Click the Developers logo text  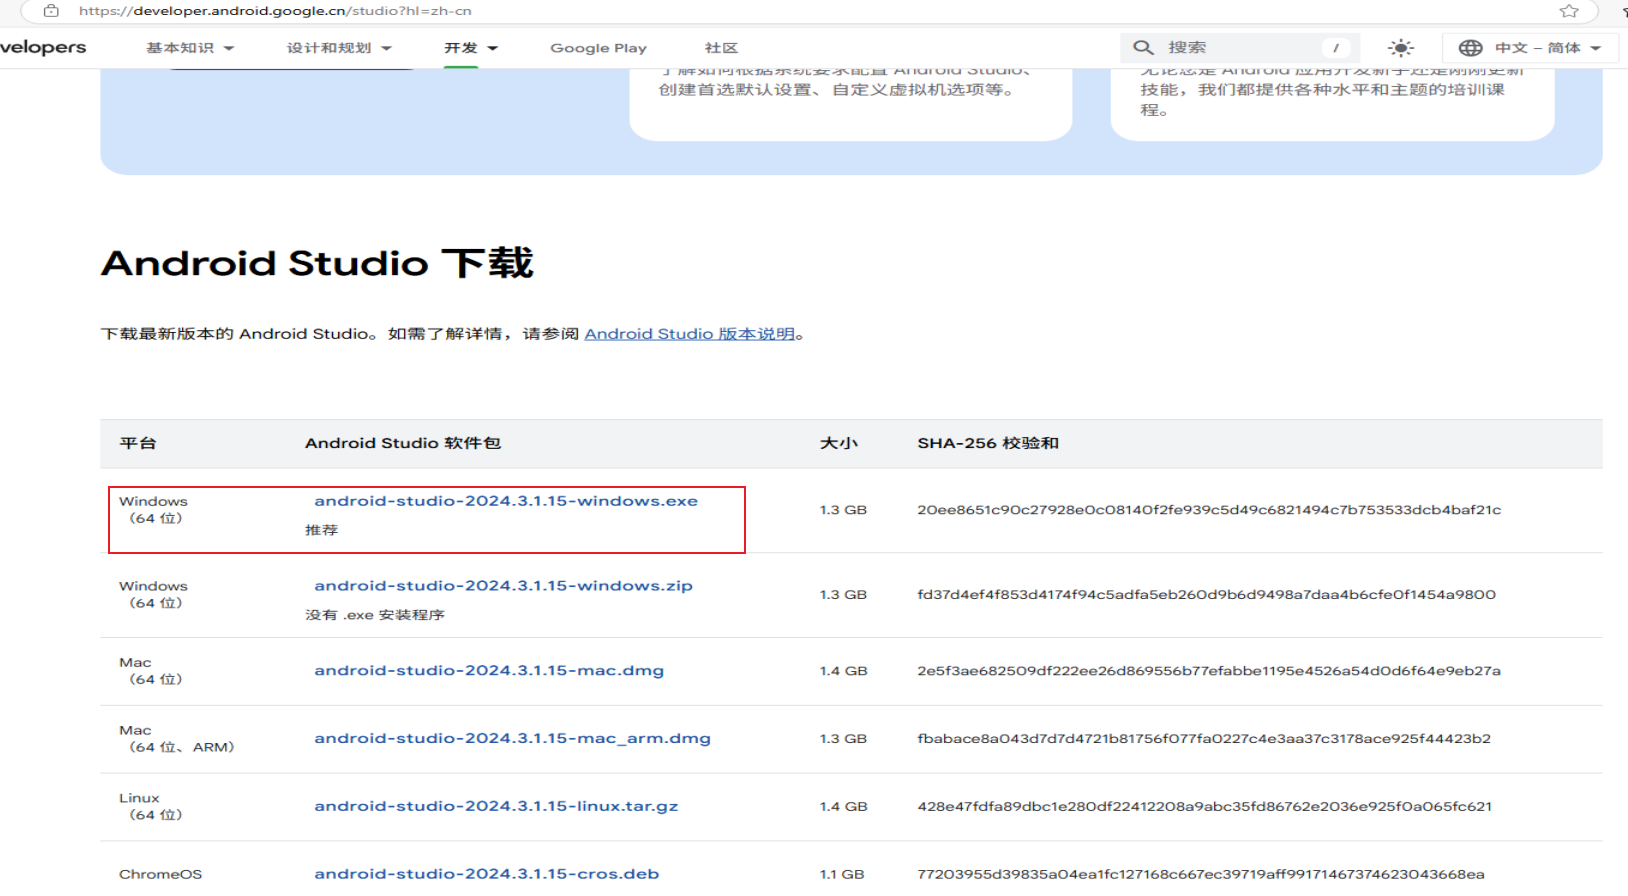[x=43, y=47]
